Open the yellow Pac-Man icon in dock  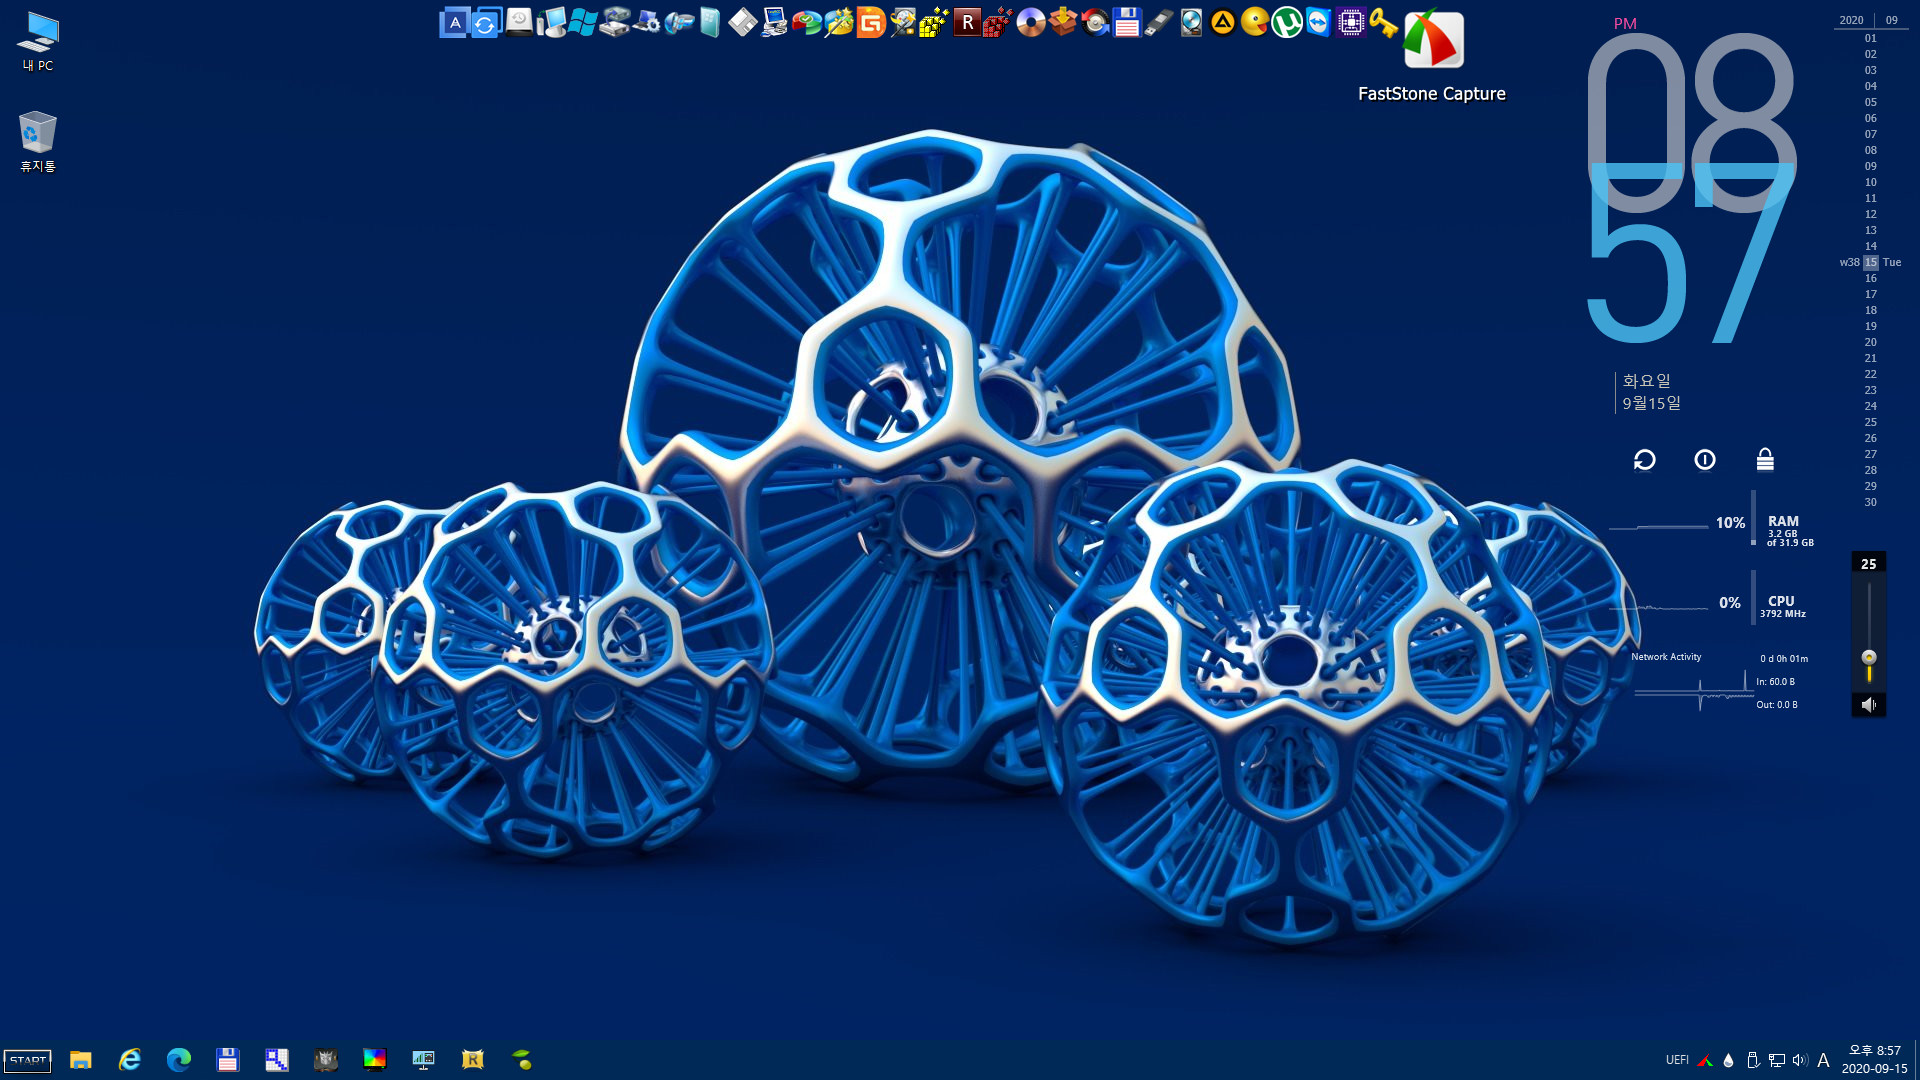pyautogui.click(x=1255, y=22)
